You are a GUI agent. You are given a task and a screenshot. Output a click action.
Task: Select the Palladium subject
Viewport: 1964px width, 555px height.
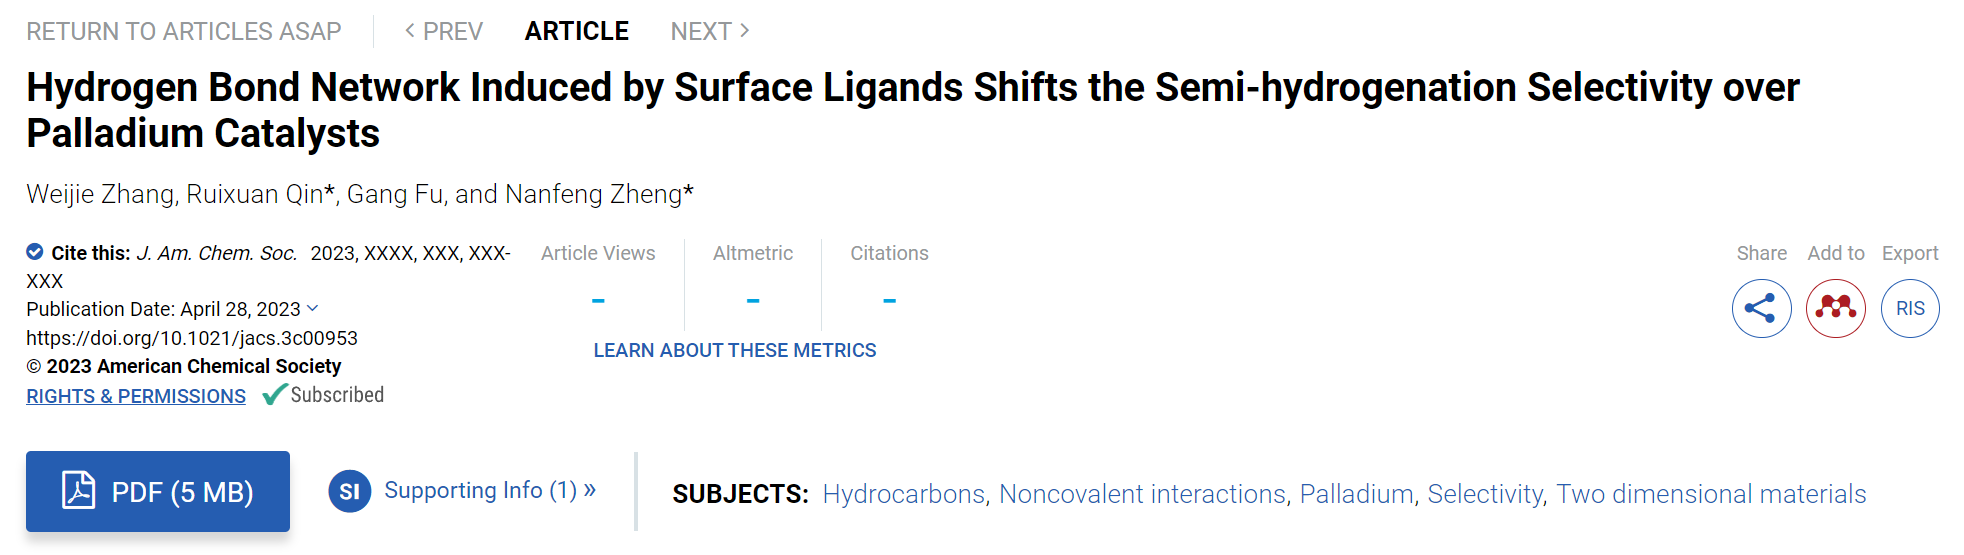[1356, 494]
